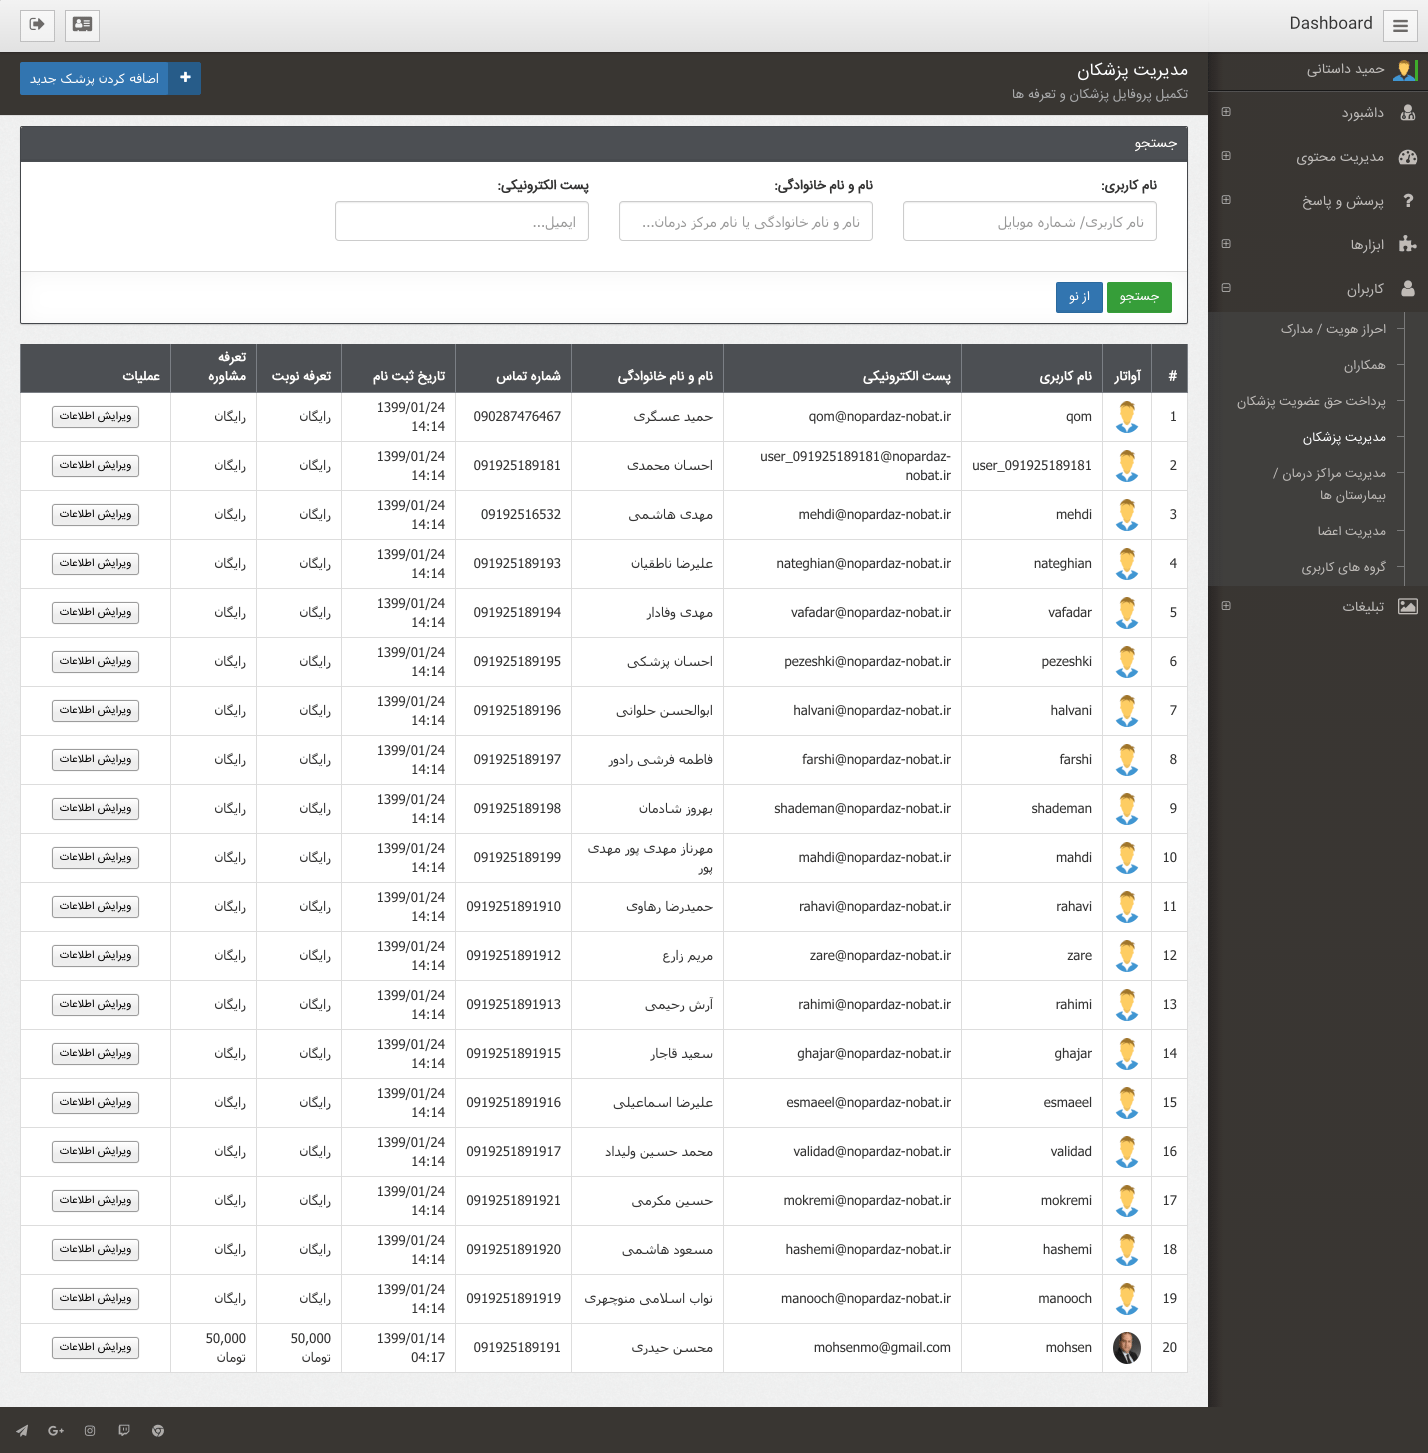Click mohsen's profile photo avatar
The image size is (1428, 1453).
click(1127, 1348)
